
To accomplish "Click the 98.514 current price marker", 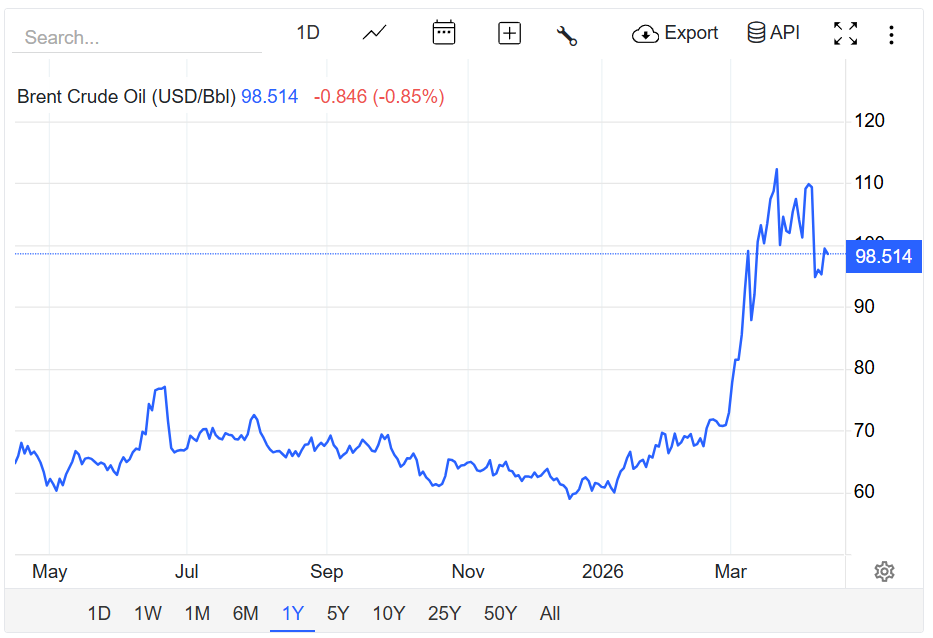I will (884, 257).
